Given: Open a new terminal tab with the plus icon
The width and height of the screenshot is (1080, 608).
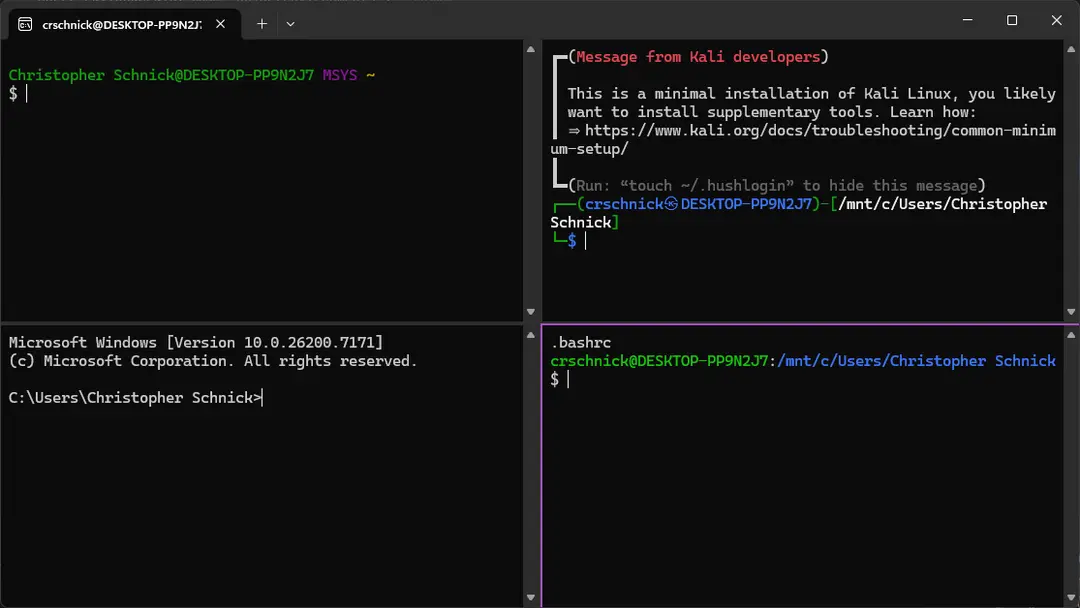Looking at the screenshot, I should pyautogui.click(x=262, y=23).
